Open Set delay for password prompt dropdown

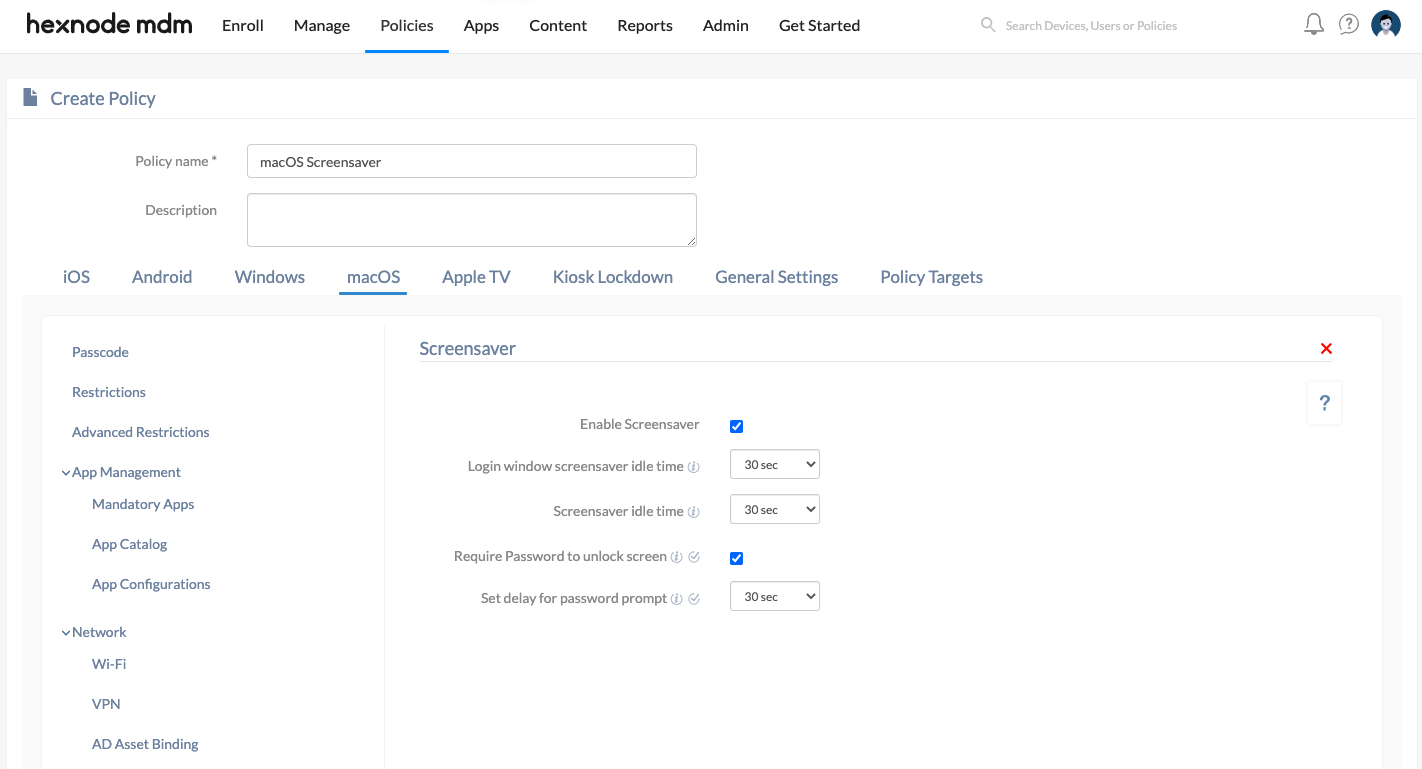(x=775, y=596)
